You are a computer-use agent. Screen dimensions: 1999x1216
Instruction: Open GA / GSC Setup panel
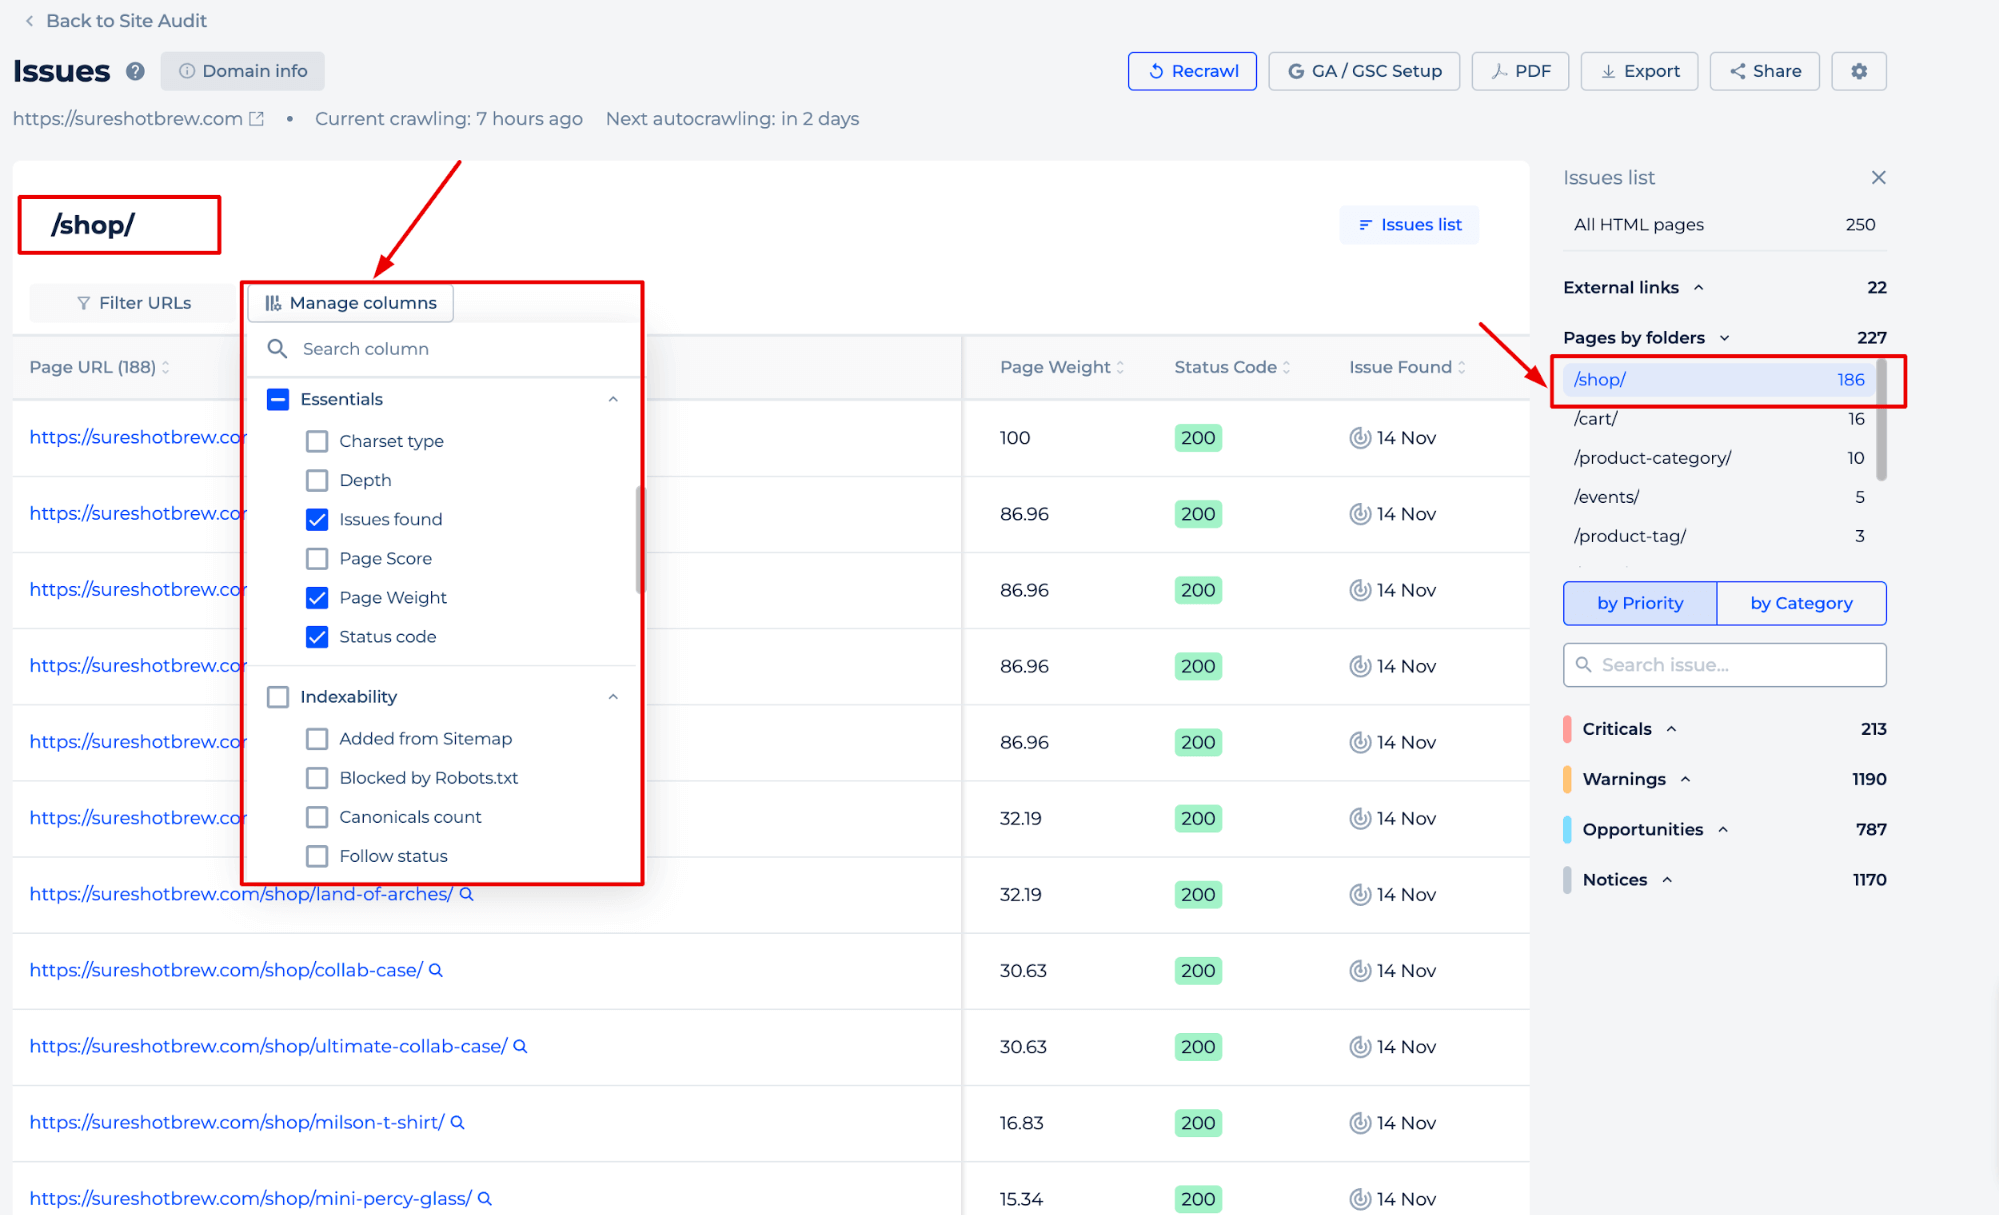(1362, 70)
